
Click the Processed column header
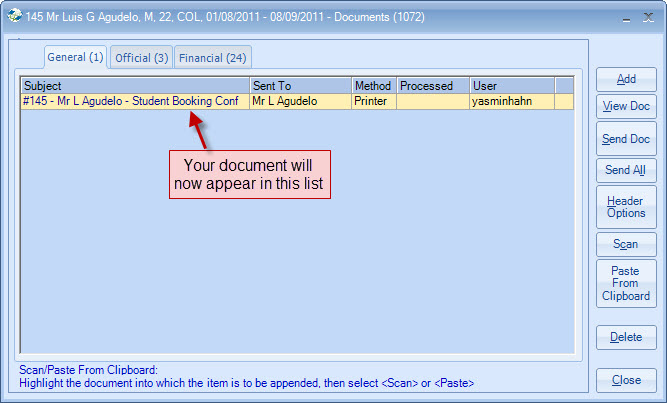click(432, 86)
